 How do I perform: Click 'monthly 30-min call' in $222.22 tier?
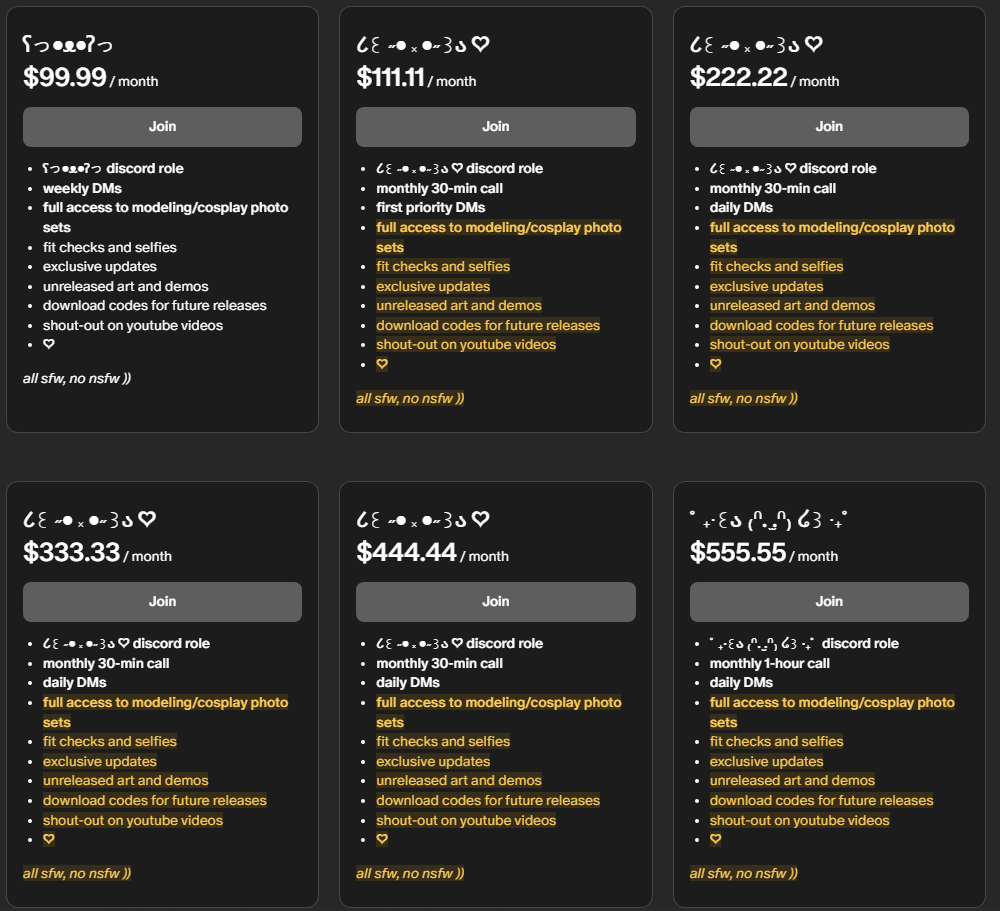(773, 188)
